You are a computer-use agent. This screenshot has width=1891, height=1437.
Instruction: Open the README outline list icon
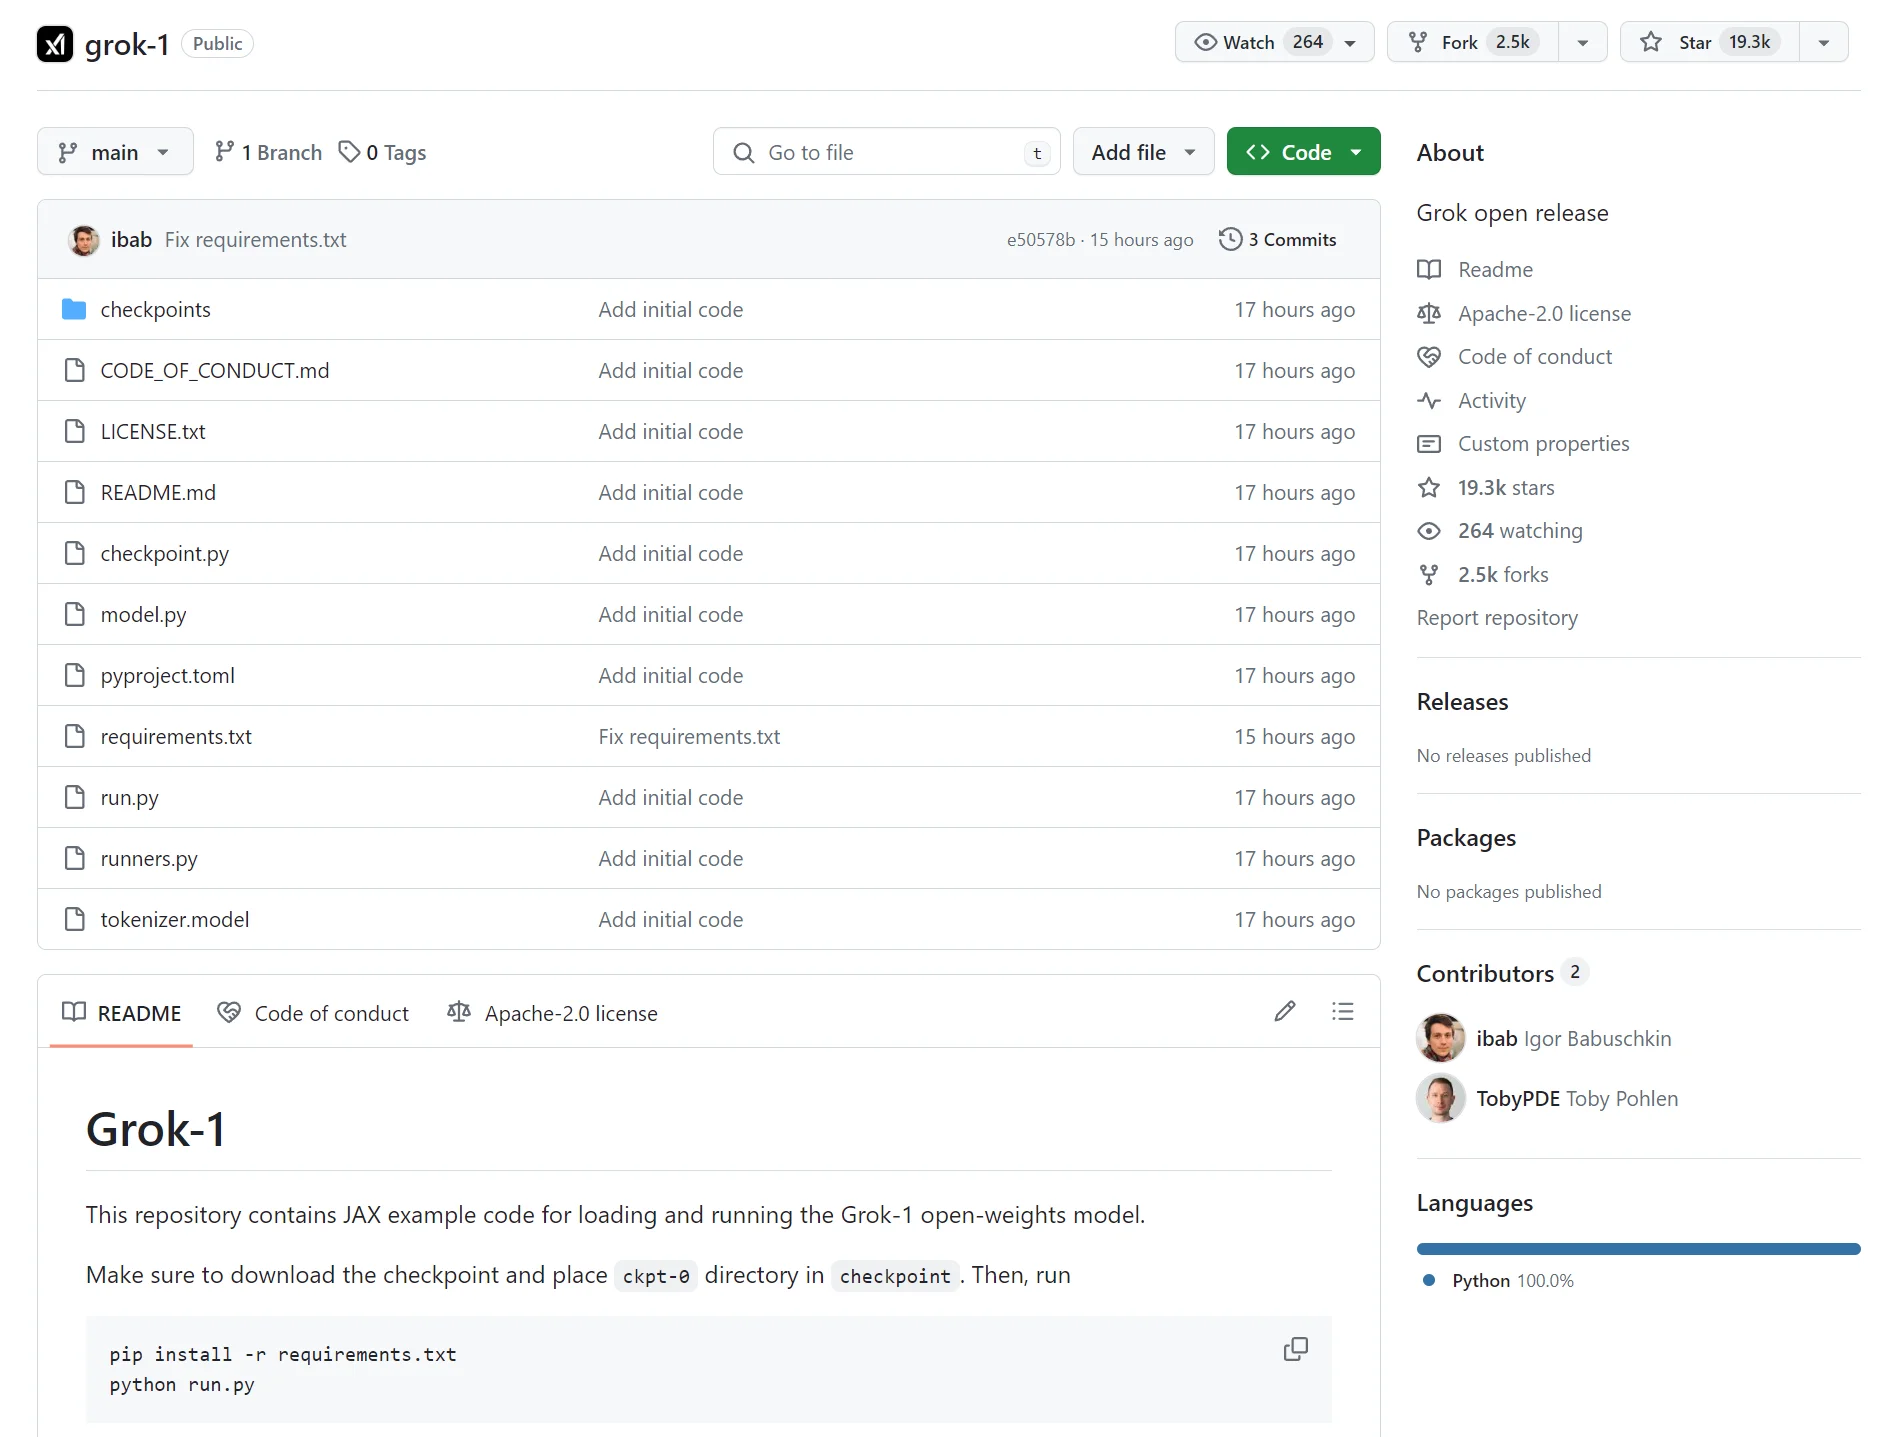tap(1343, 1012)
